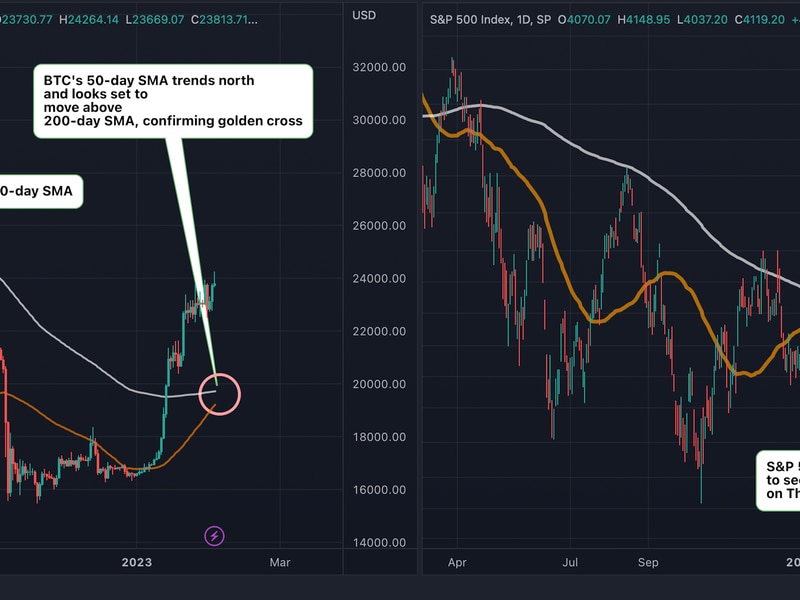This screenshot has height=600, width=800.
Task: Click the 24000.00 price level on axis
Action: (x=380, y=278)
